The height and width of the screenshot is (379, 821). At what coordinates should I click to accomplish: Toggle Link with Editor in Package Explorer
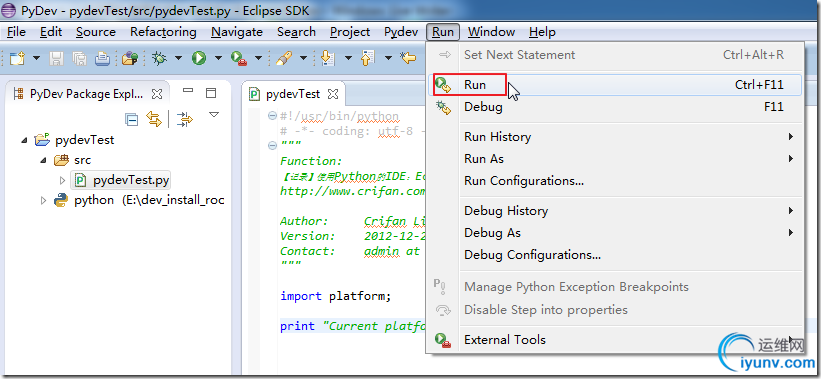click(x=154, y=119)
